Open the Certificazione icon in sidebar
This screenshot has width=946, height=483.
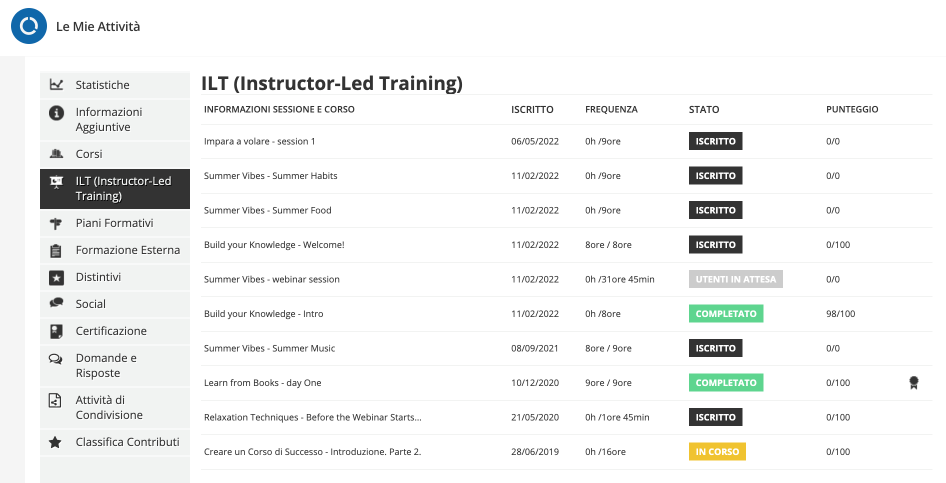pos(56,331)
